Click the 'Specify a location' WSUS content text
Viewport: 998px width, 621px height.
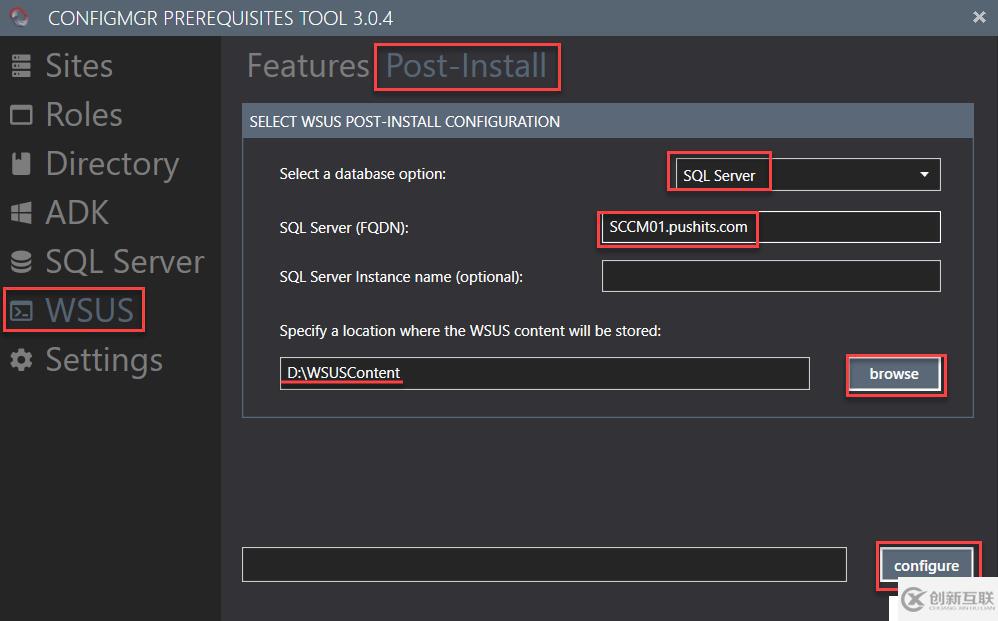(x=470, y=331)
